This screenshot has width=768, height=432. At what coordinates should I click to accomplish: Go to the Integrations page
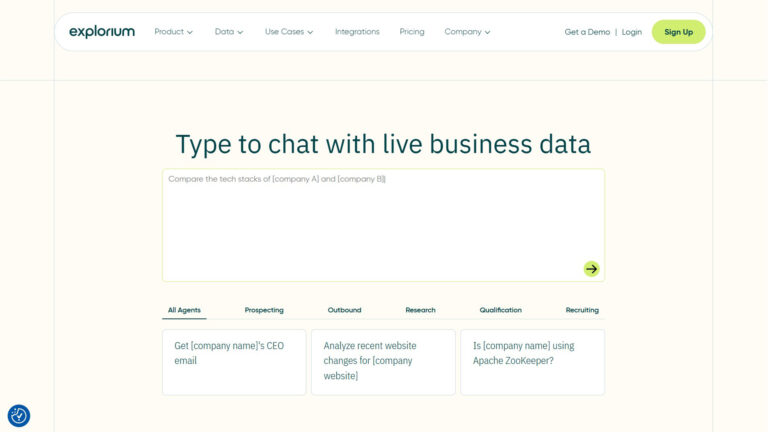[x=357, y=32]
